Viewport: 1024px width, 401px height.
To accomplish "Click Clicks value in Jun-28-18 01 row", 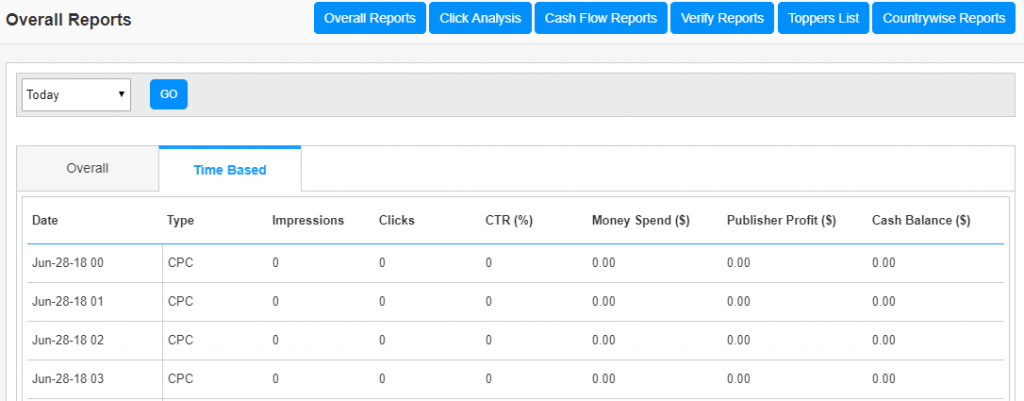I will 382,302.
